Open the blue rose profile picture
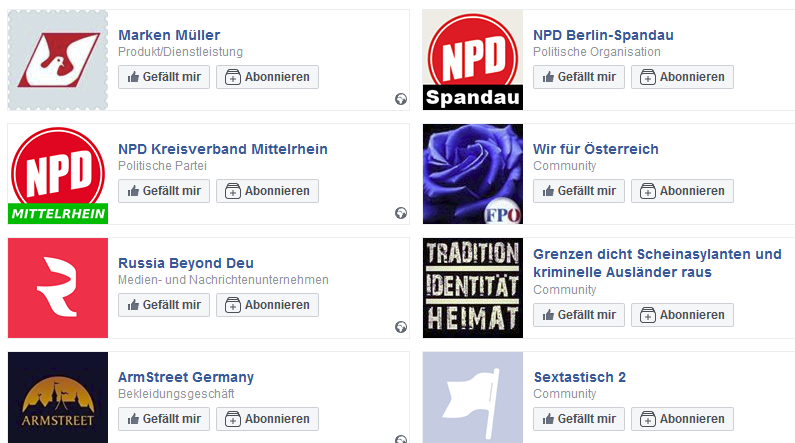Viewport: 795px width, 443px height. point(473,174)
